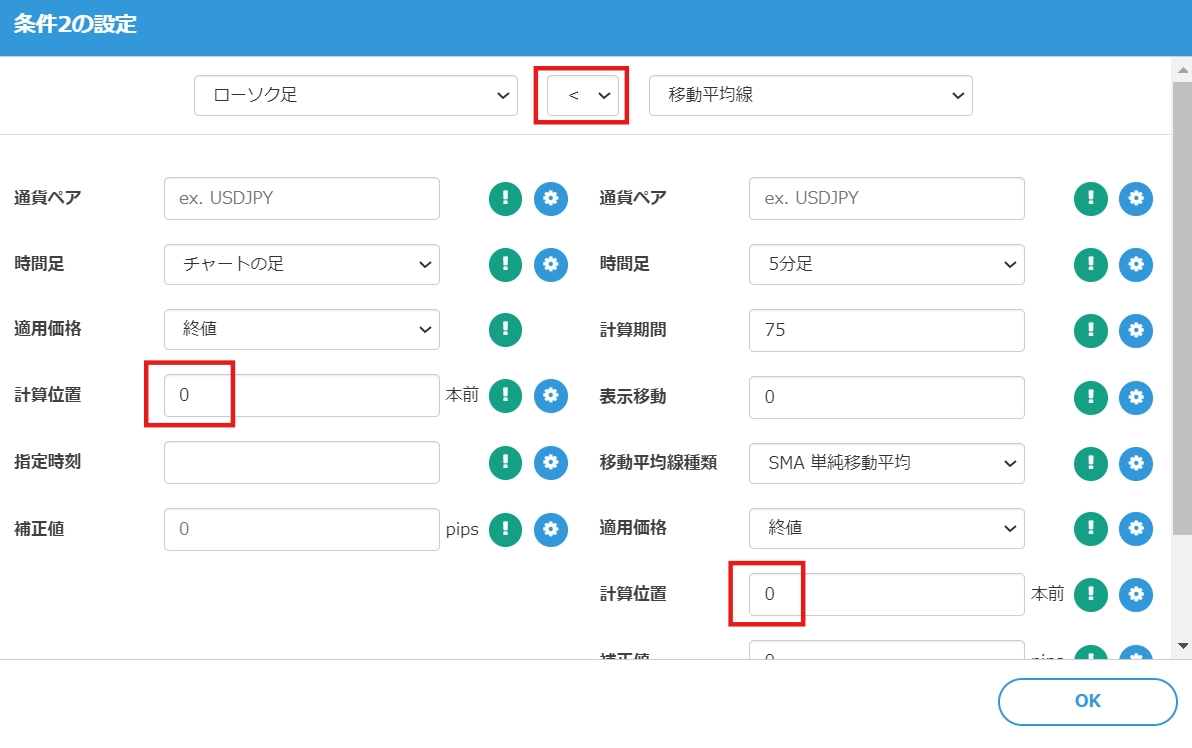Click green info icon beside 計算期間
The image size is (1192, 748).
[x=1090, y=330]
